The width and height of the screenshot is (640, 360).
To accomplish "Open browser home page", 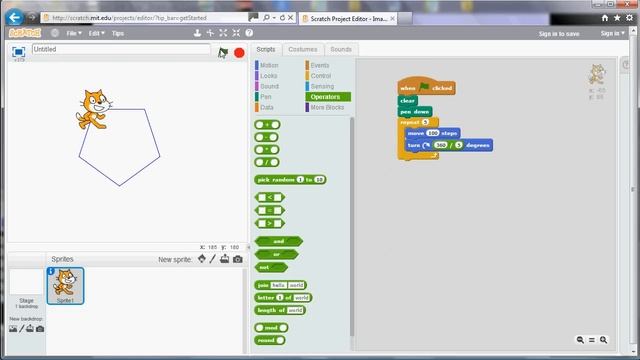I will click(605, 18).
